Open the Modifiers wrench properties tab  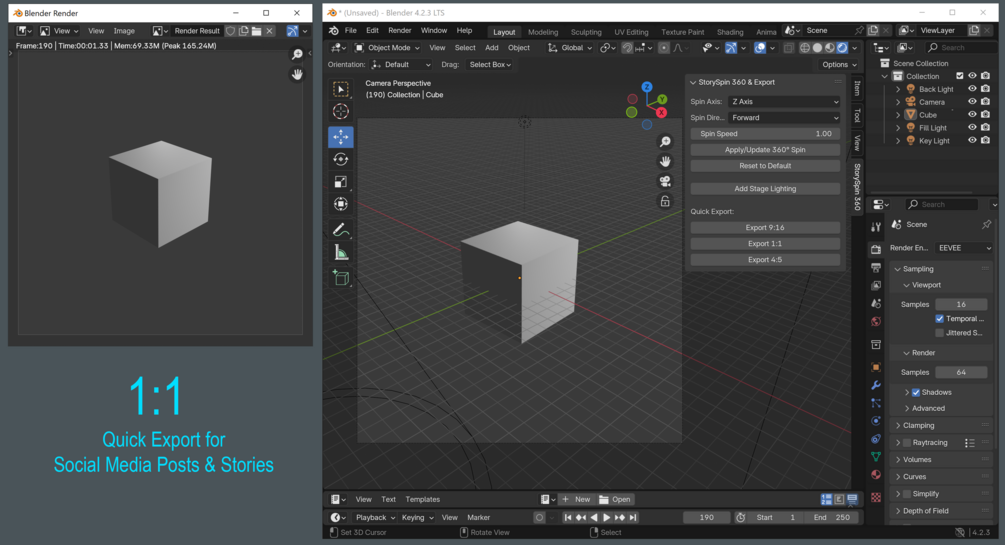point(876,385)
